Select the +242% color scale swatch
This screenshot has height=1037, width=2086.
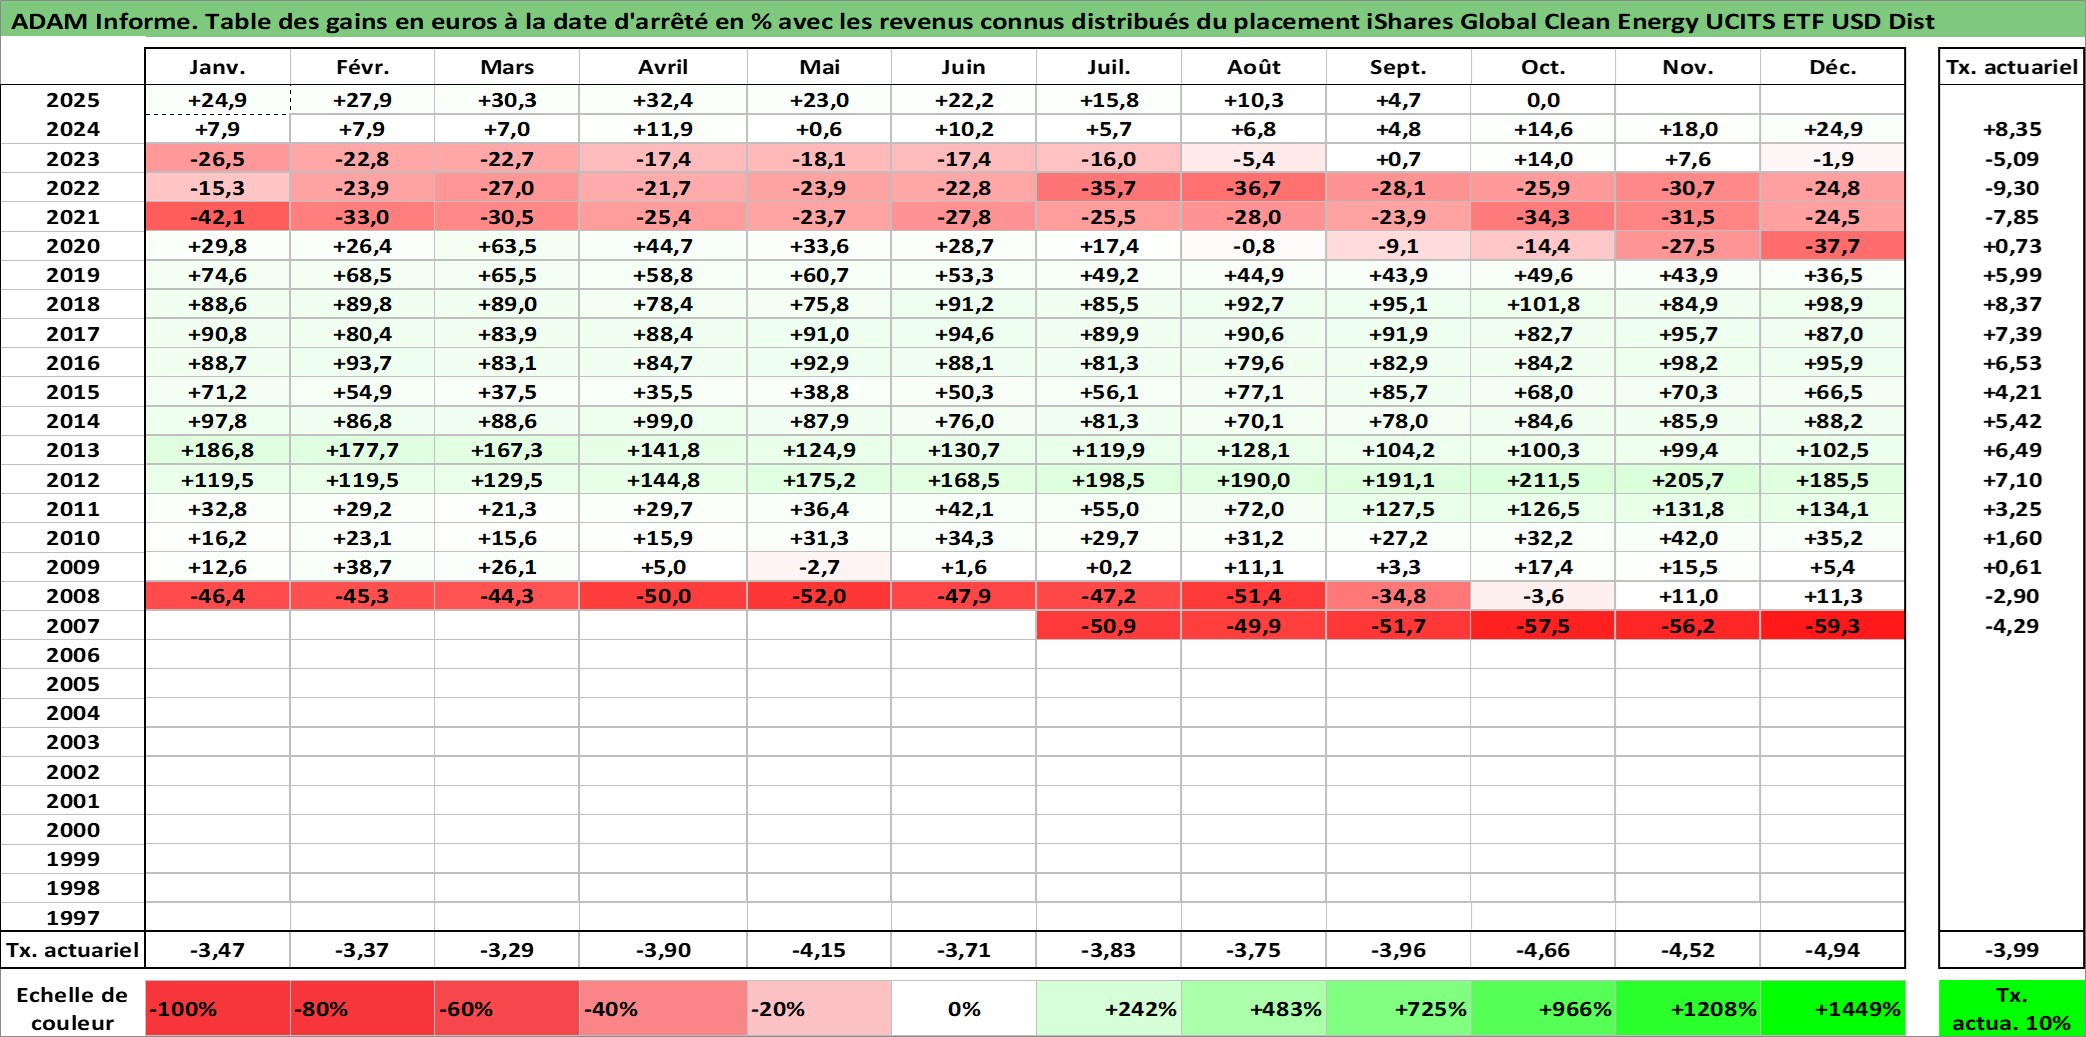tap(1109, 1008)
